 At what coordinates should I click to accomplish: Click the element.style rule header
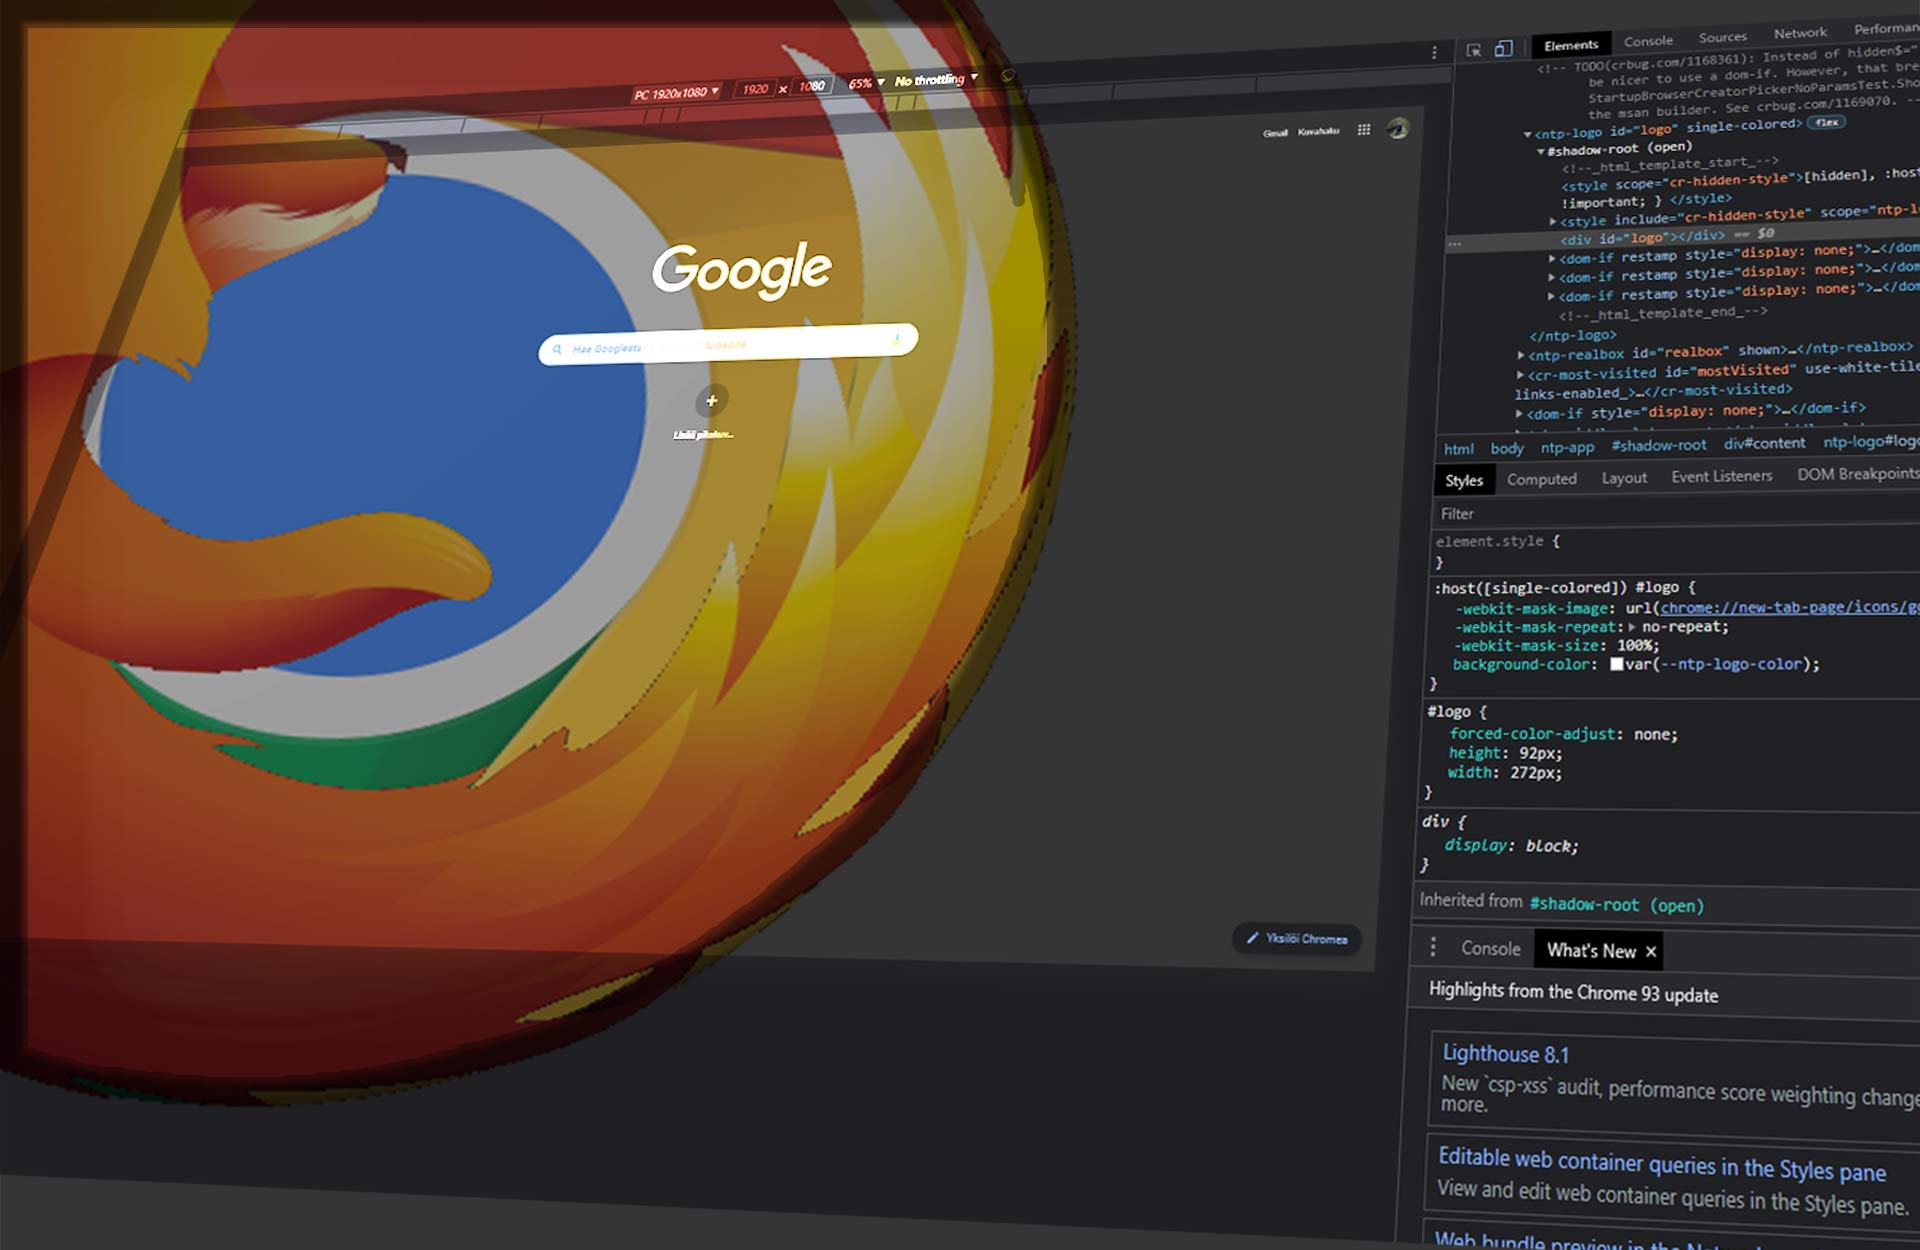pos(1497,541)
